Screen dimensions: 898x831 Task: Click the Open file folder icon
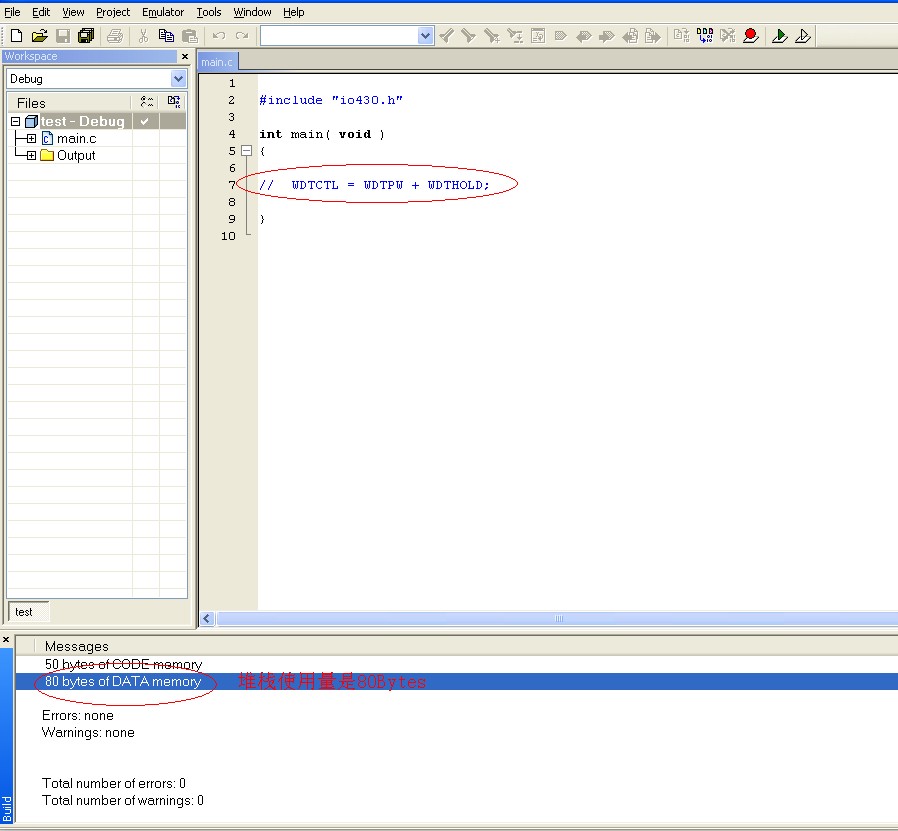point(39,36)
